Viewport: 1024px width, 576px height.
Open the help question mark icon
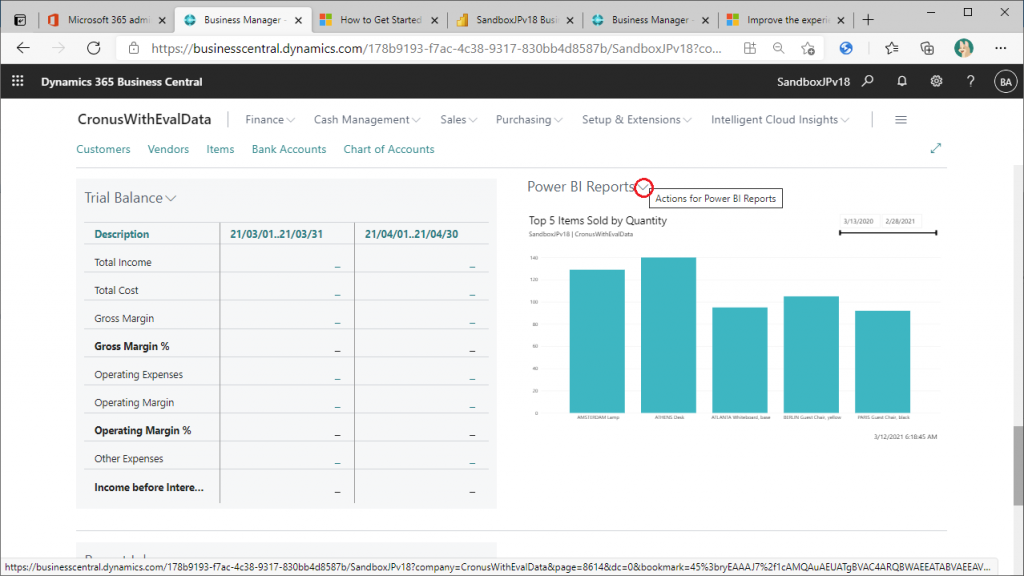tap(970, 81)
